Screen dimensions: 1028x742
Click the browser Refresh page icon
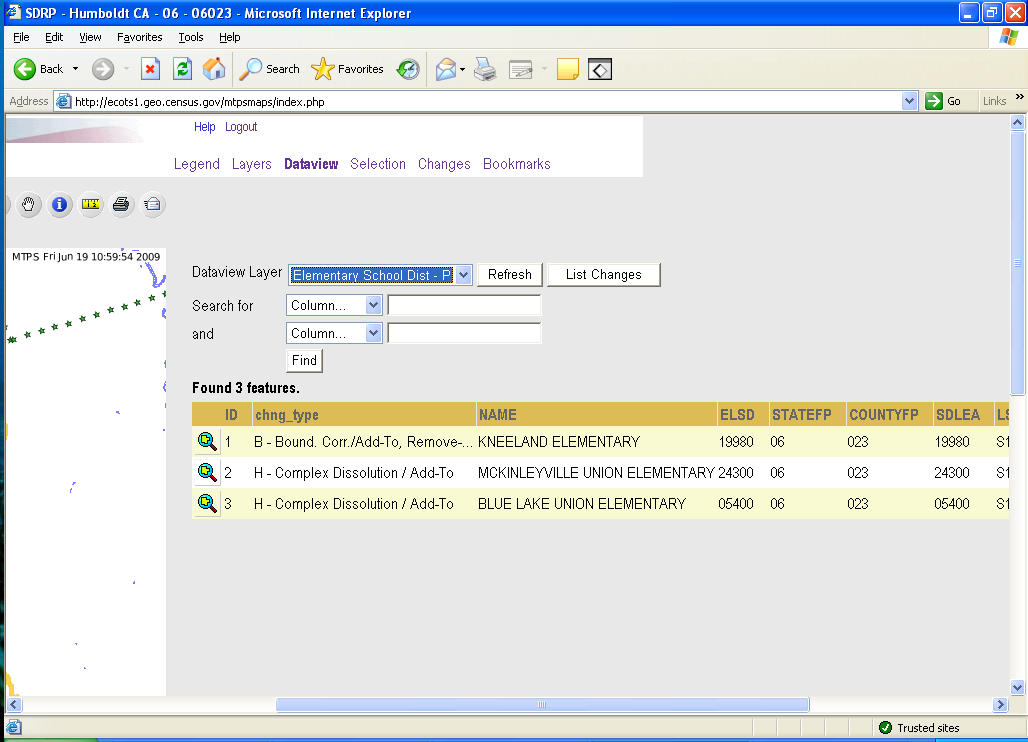[x=182, y=69]
